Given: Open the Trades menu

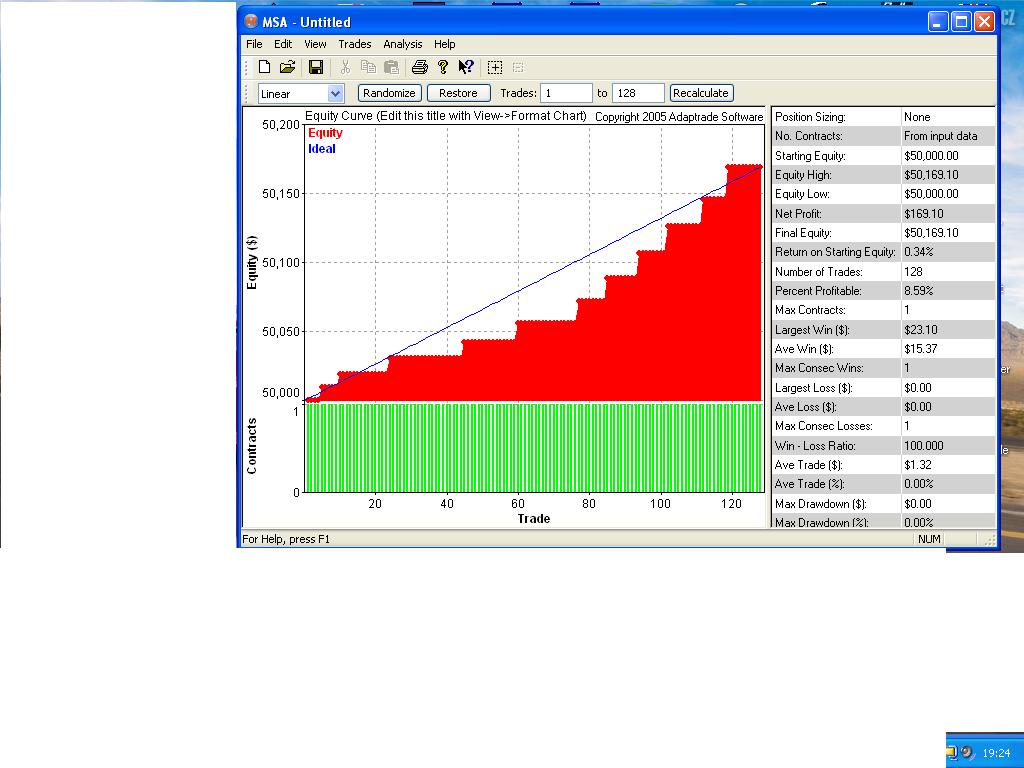Looking at the screenshot, I should (x=354, y=44).
